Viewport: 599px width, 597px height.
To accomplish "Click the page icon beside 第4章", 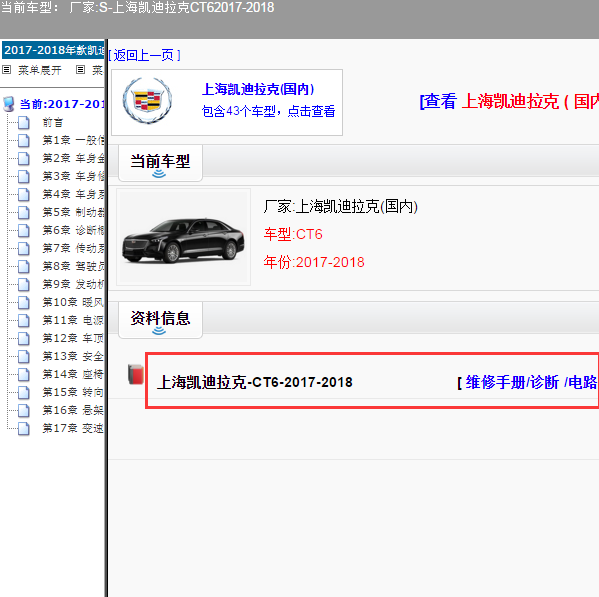I will pos(24,194).
